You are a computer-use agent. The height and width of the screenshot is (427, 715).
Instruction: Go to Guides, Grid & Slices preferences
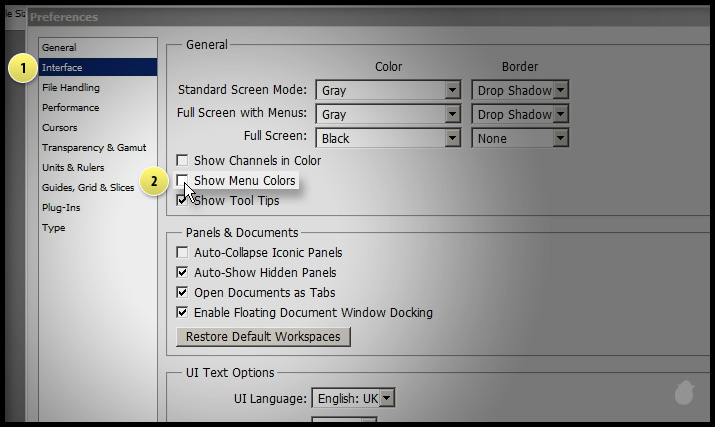coord(88,188)
